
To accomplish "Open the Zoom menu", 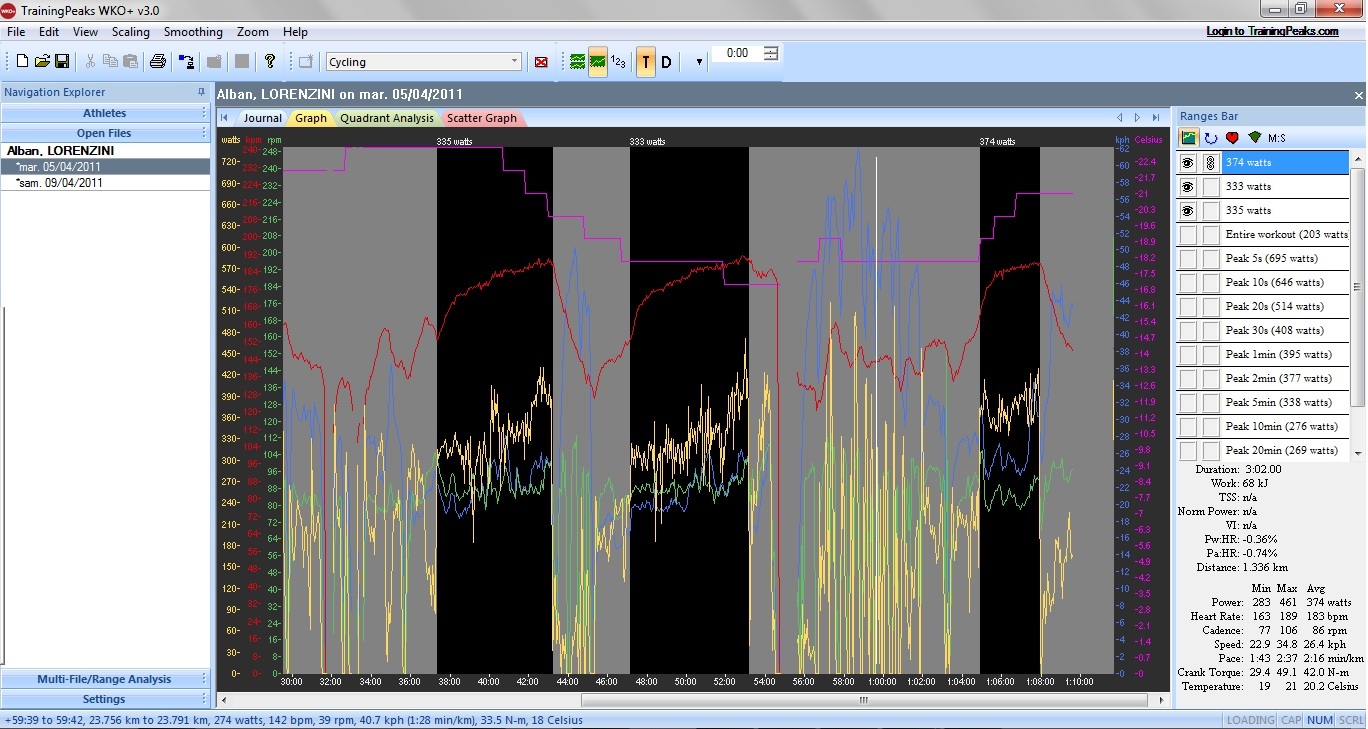I will pyautogui.click(x=253, y=32).
